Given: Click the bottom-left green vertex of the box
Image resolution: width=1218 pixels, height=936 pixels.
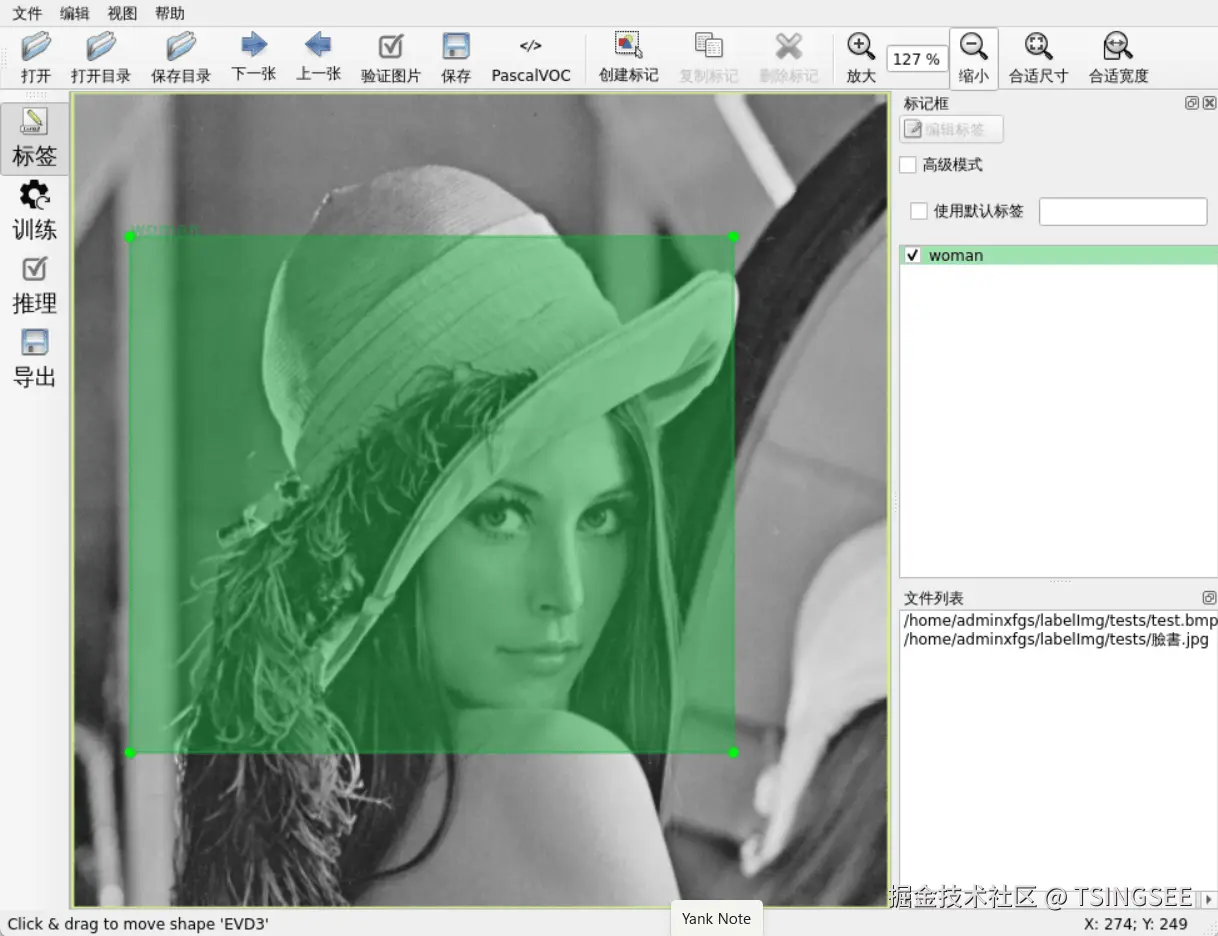Looking at the screenshot, I should click(130, 752).
